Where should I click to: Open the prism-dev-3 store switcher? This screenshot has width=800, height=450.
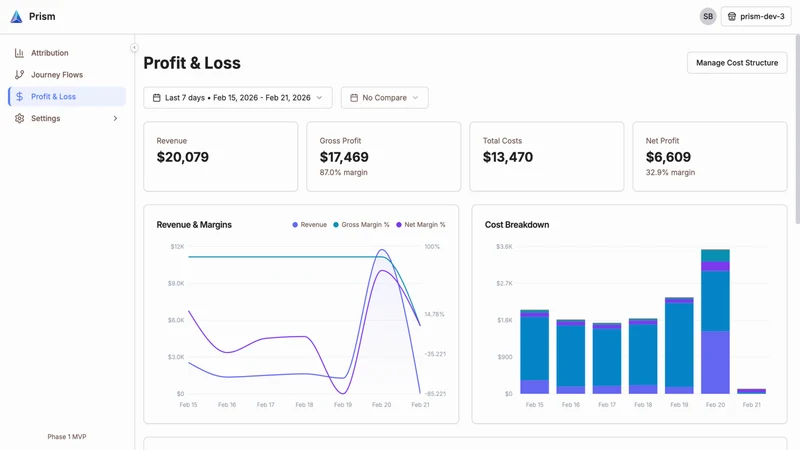click(756, 16)
